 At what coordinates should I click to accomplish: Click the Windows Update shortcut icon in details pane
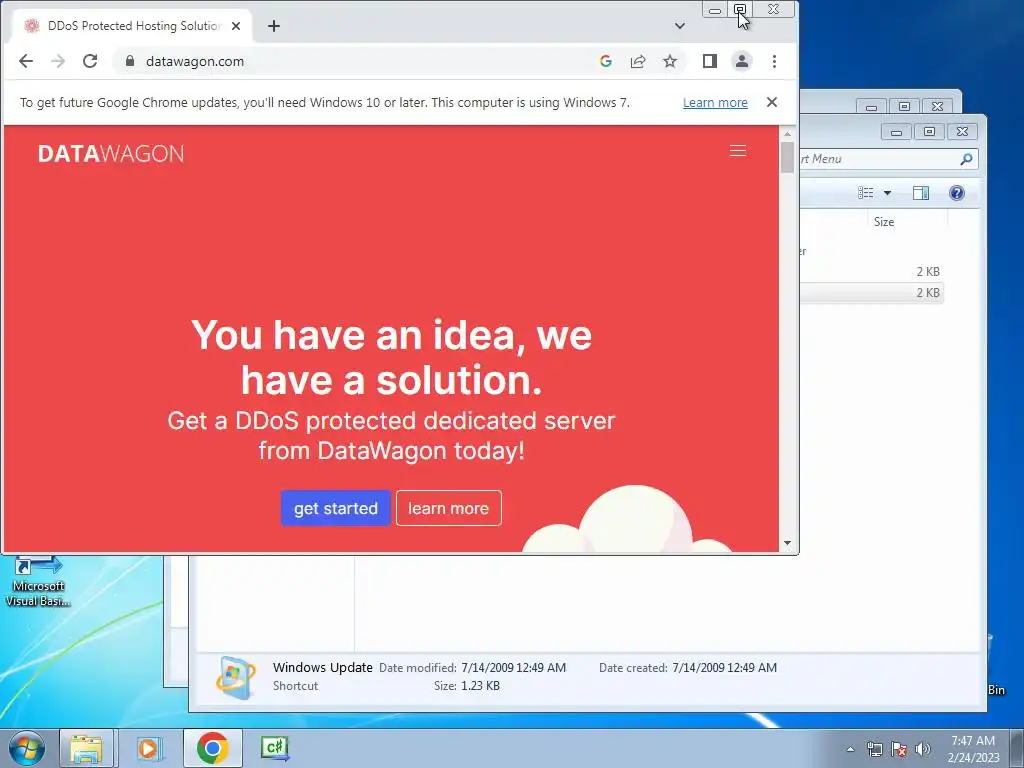pyautogui.click(x=236, y=677)
